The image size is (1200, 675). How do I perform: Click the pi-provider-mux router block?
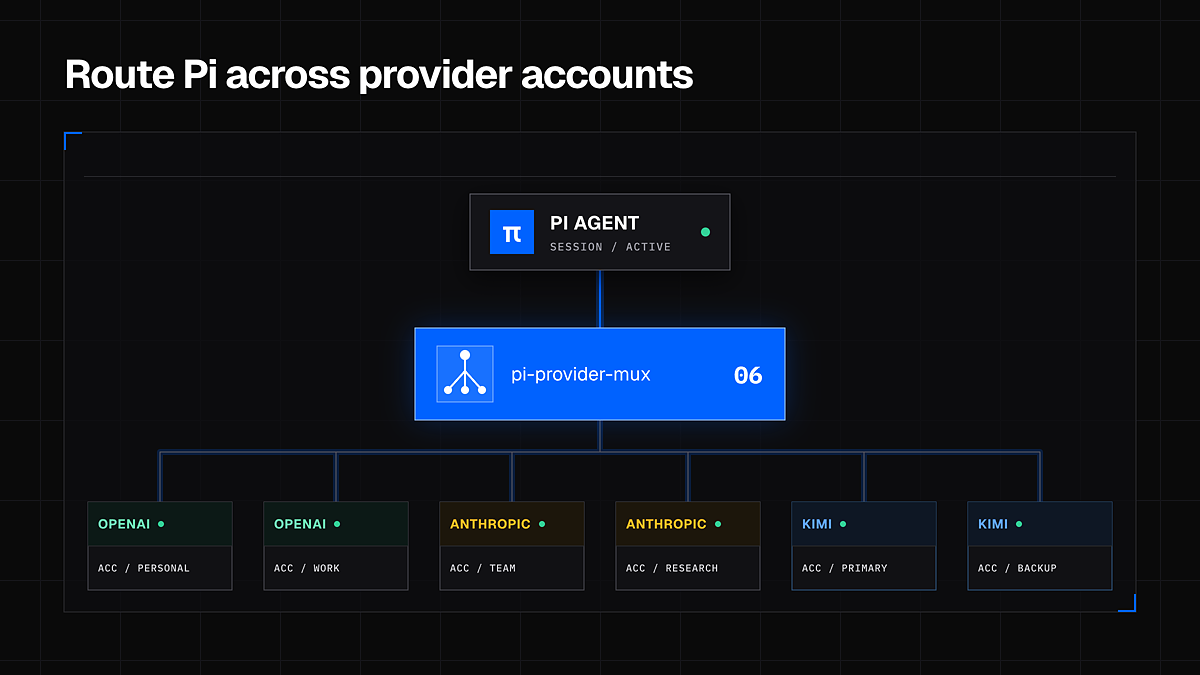600,374
